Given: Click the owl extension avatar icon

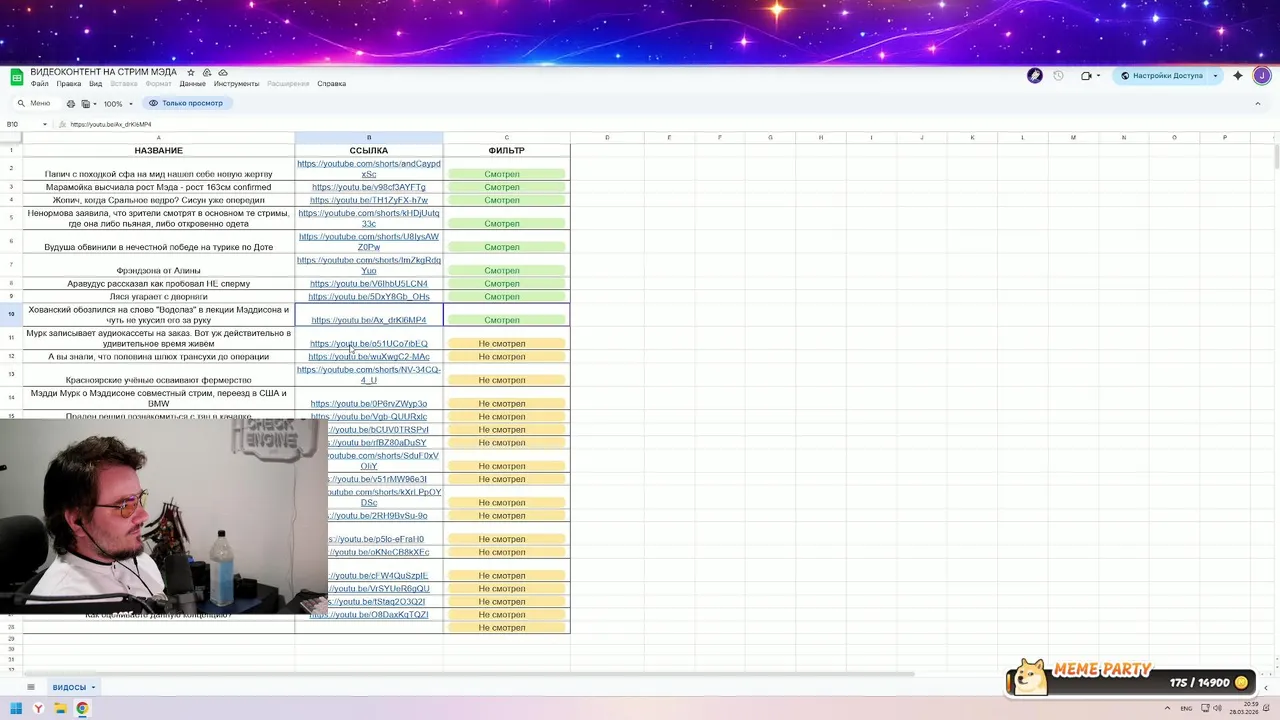Looking at the screenshot, I should click(x=1035, y=75).
